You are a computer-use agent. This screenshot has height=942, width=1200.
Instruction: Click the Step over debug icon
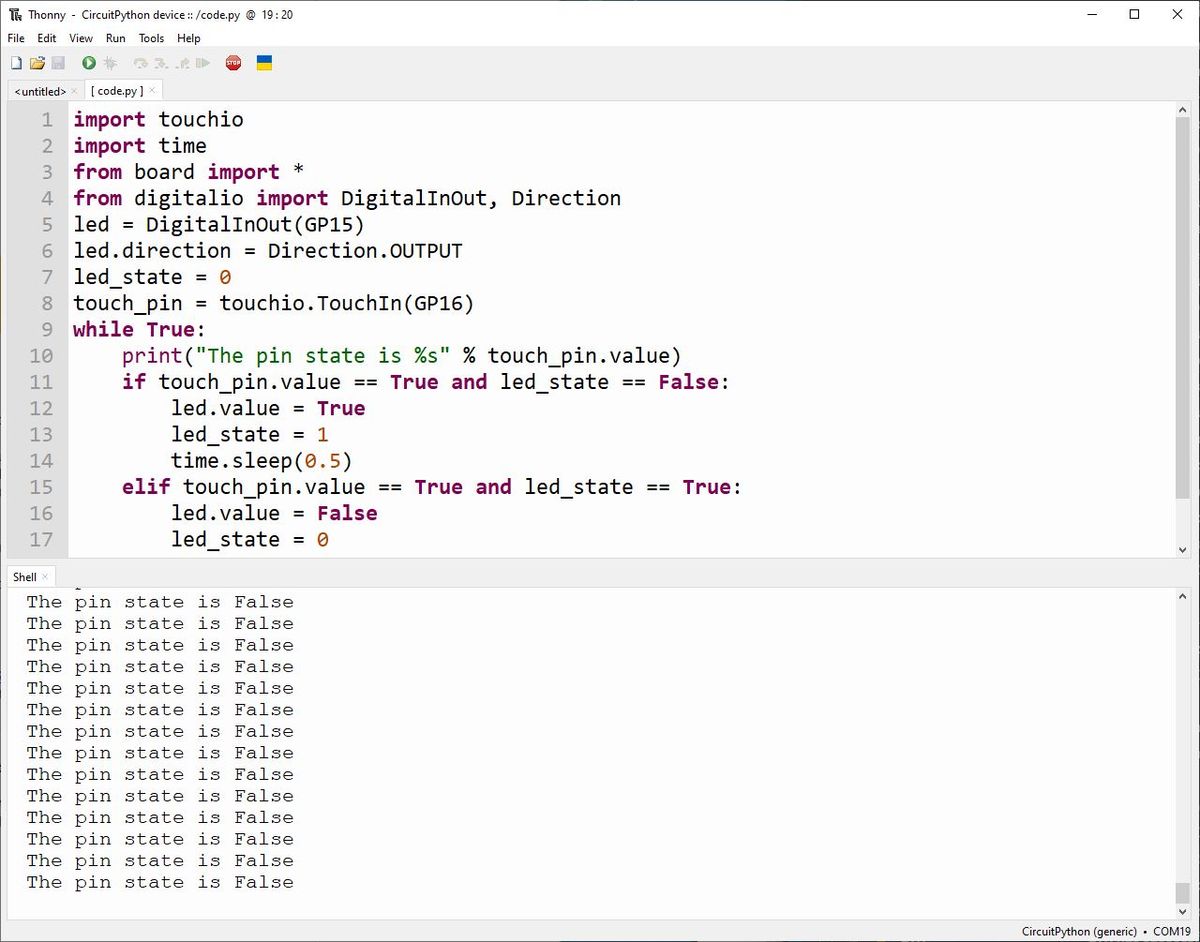pyautogui.click(x=141, y=63)
